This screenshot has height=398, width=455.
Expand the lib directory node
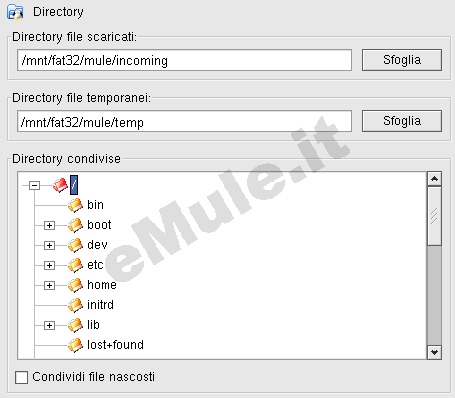click(49, 325)
